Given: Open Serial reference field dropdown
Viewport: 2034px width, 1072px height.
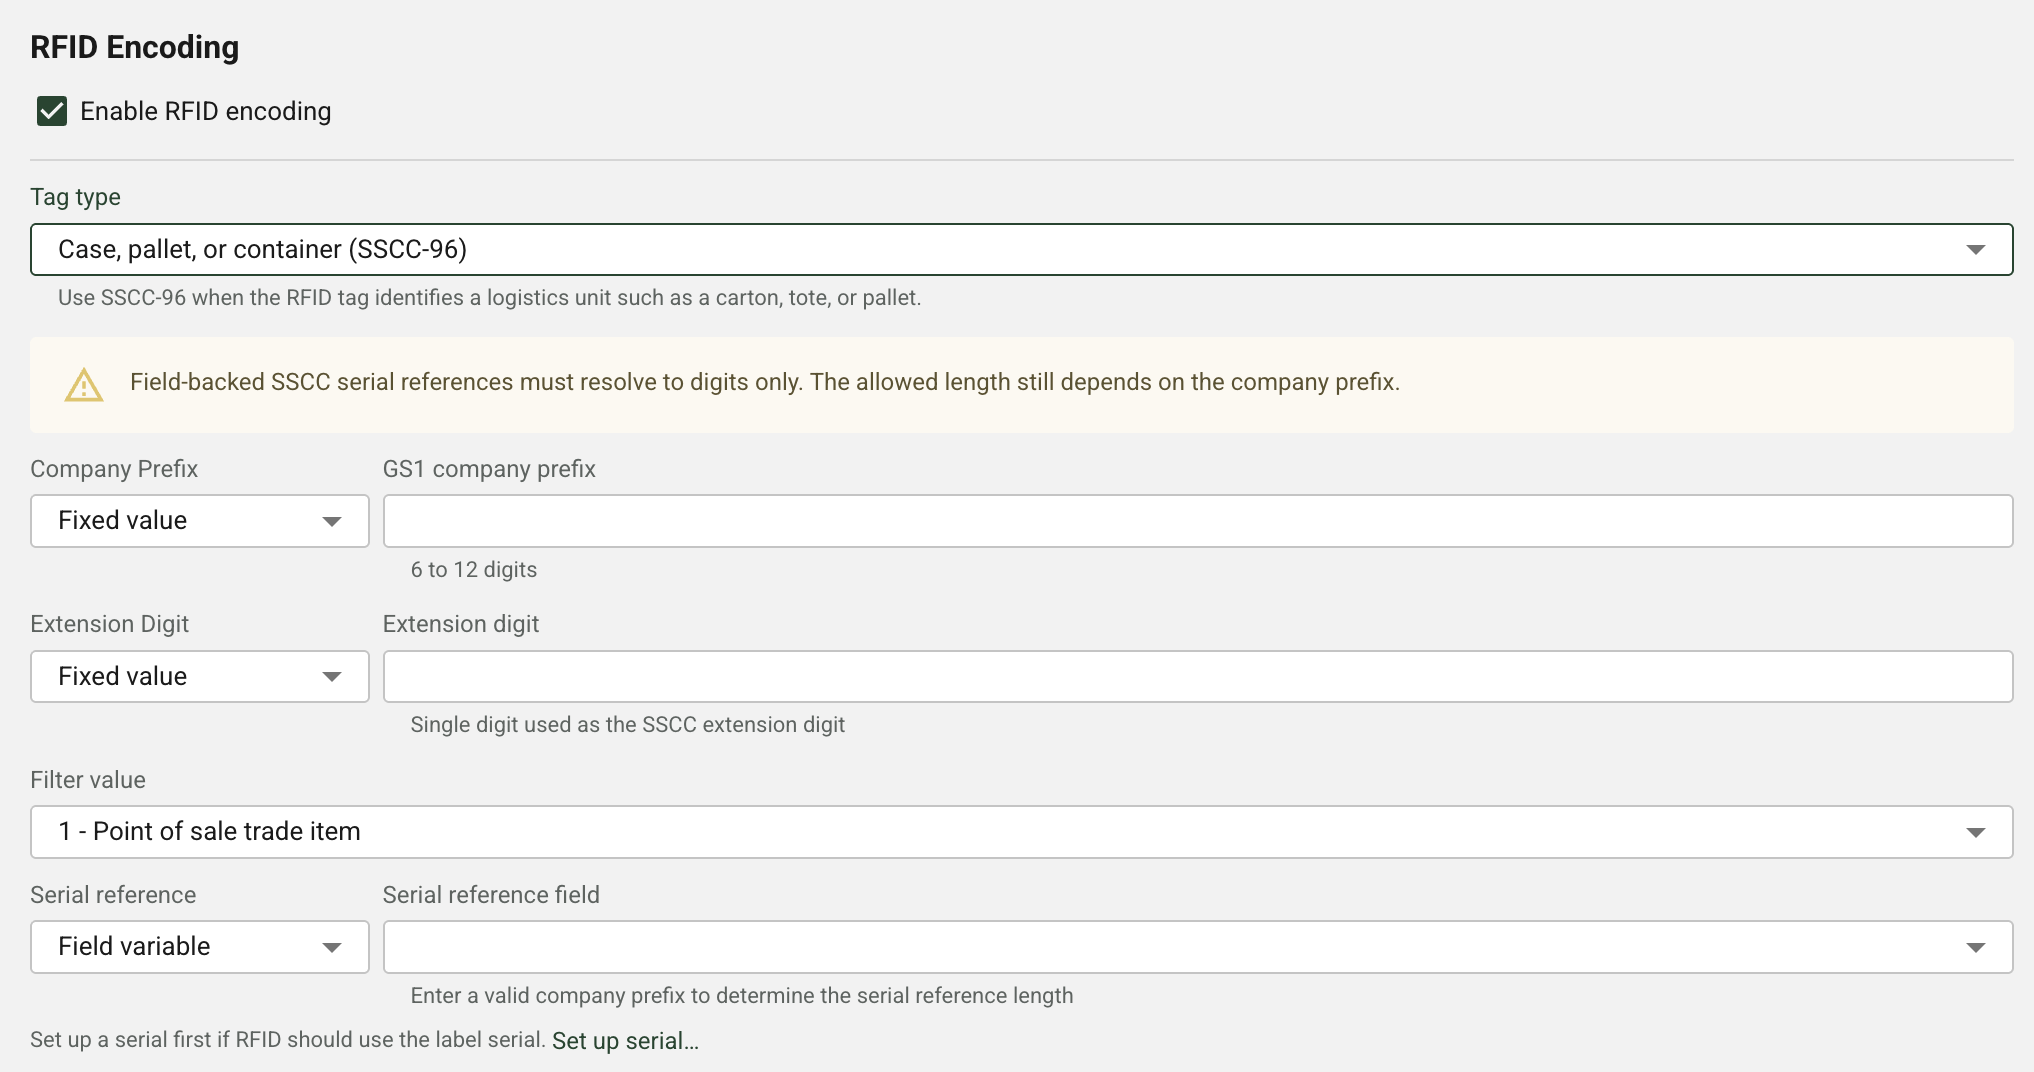Looking at the screenshot, I should pos(1197,947).
